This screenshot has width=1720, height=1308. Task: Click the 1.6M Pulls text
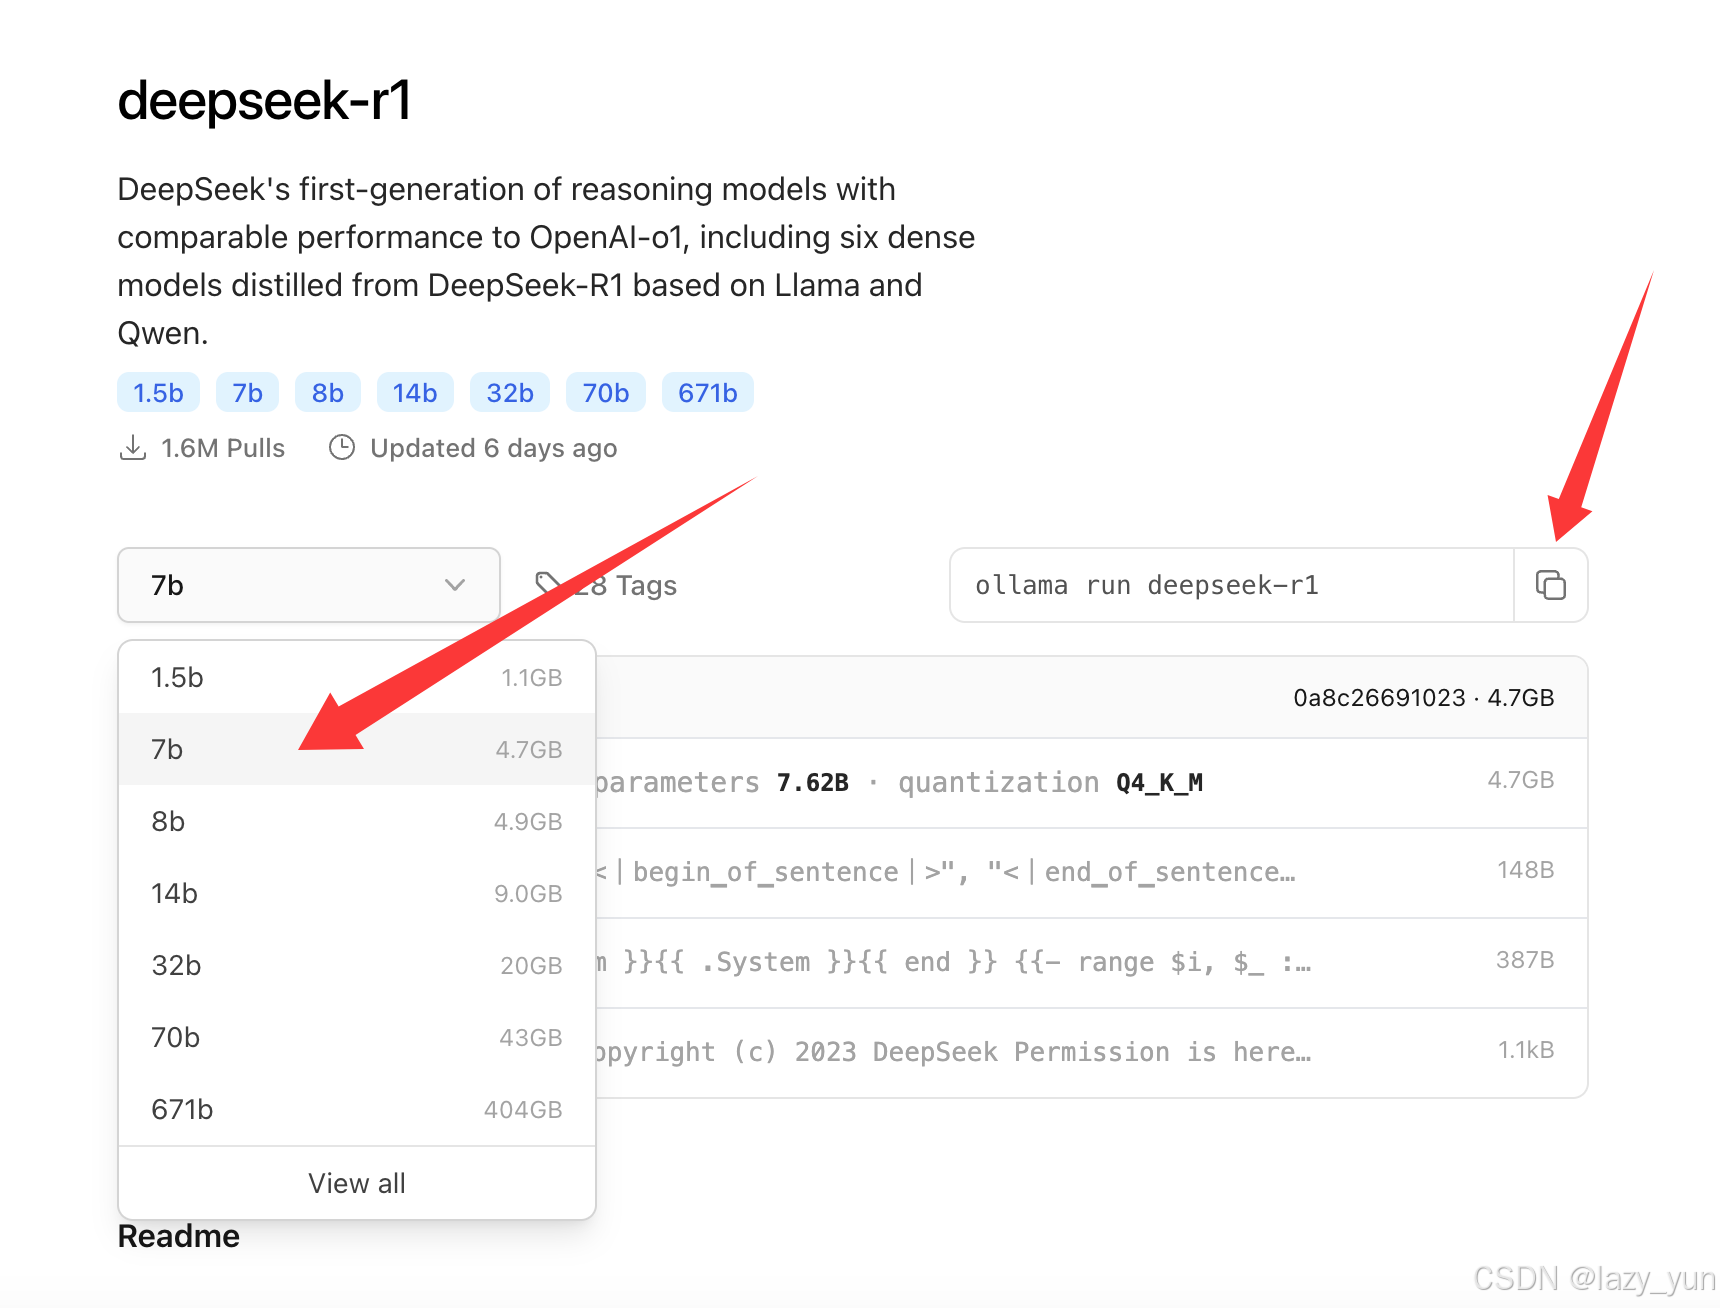tap(223, 448)
